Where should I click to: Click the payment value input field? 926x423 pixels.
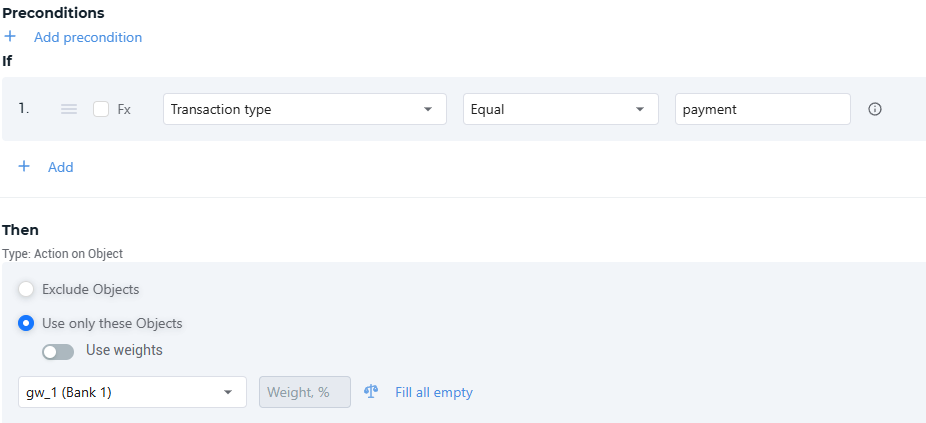tap(762, 109)
